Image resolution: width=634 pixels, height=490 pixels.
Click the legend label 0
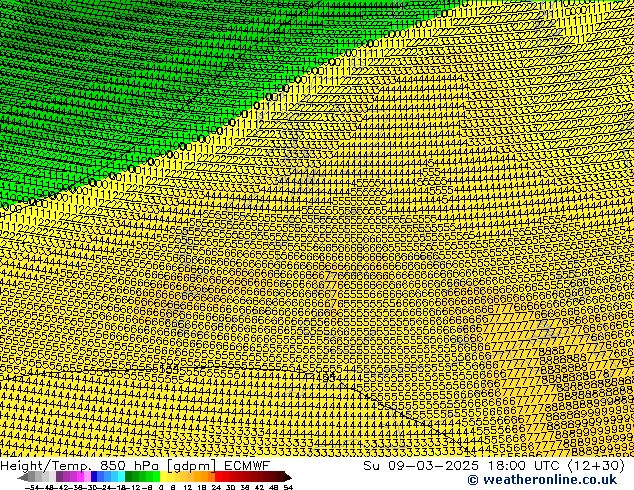pos(161,487)
